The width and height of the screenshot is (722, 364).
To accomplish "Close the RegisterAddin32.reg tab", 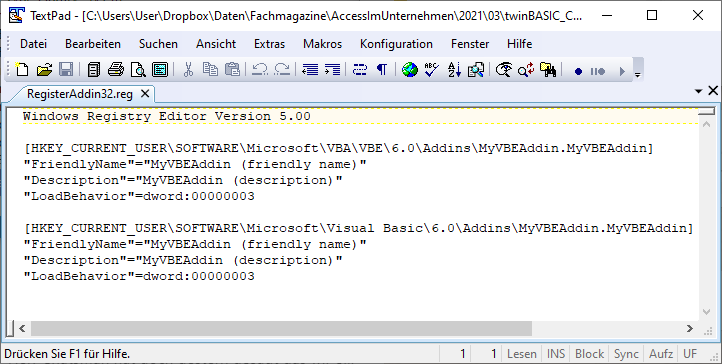I will (145, 94).
